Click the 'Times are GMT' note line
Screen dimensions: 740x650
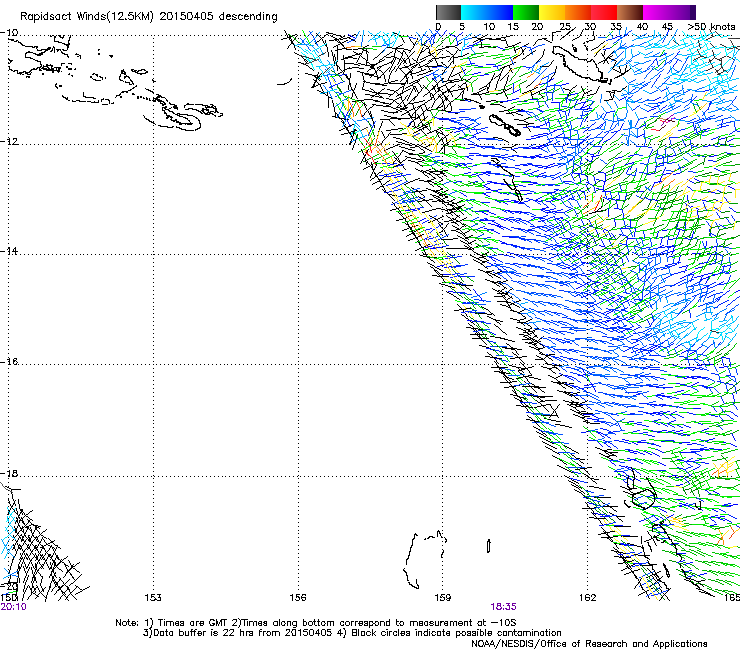coord(316,623)
